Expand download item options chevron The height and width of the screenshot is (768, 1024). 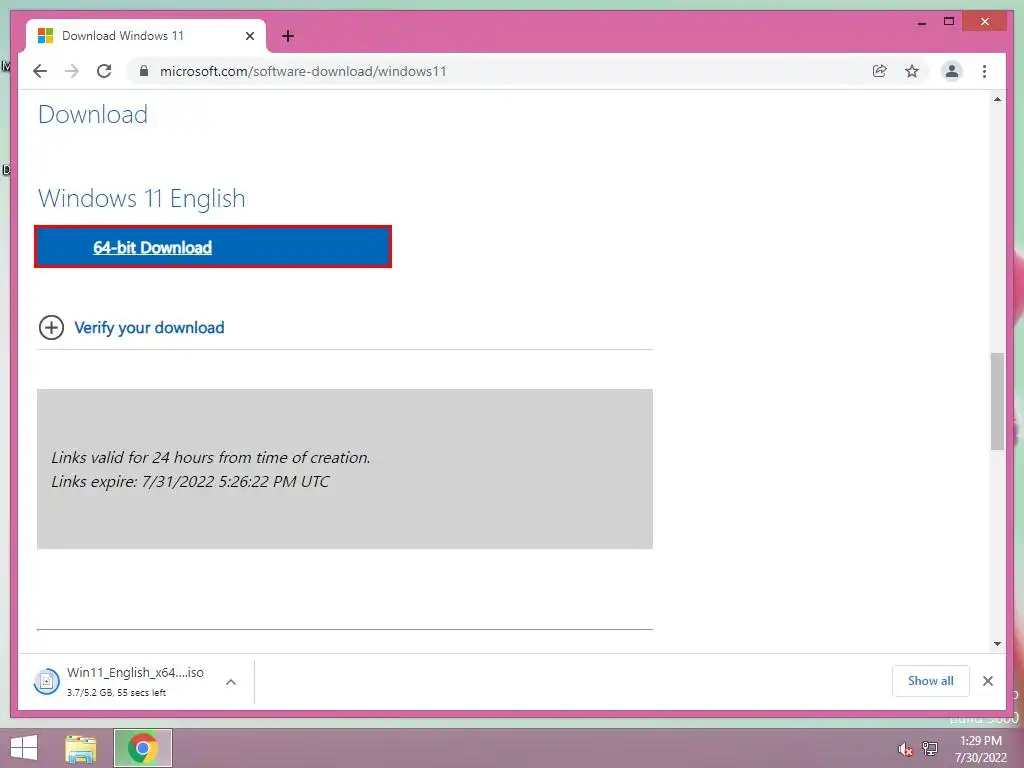point(231,682)
